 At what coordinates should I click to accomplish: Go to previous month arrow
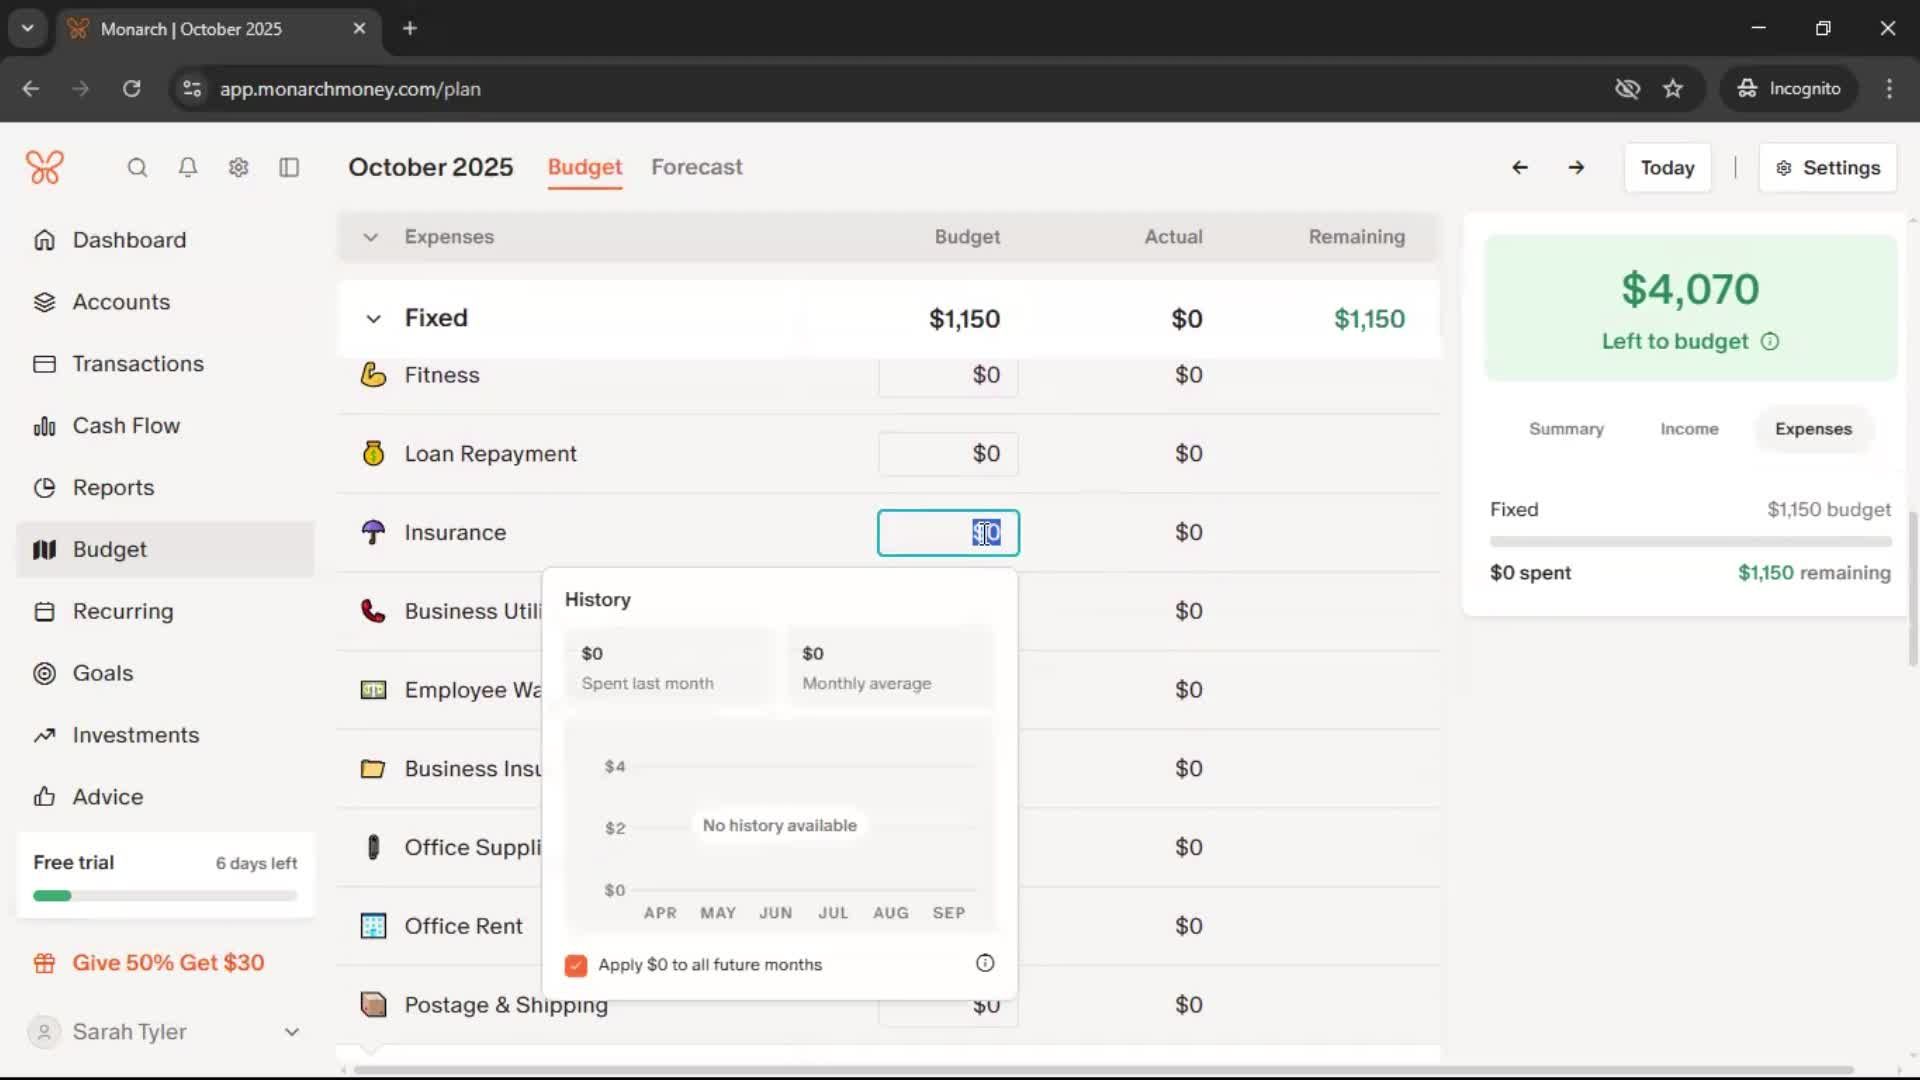click(1520, 167)
